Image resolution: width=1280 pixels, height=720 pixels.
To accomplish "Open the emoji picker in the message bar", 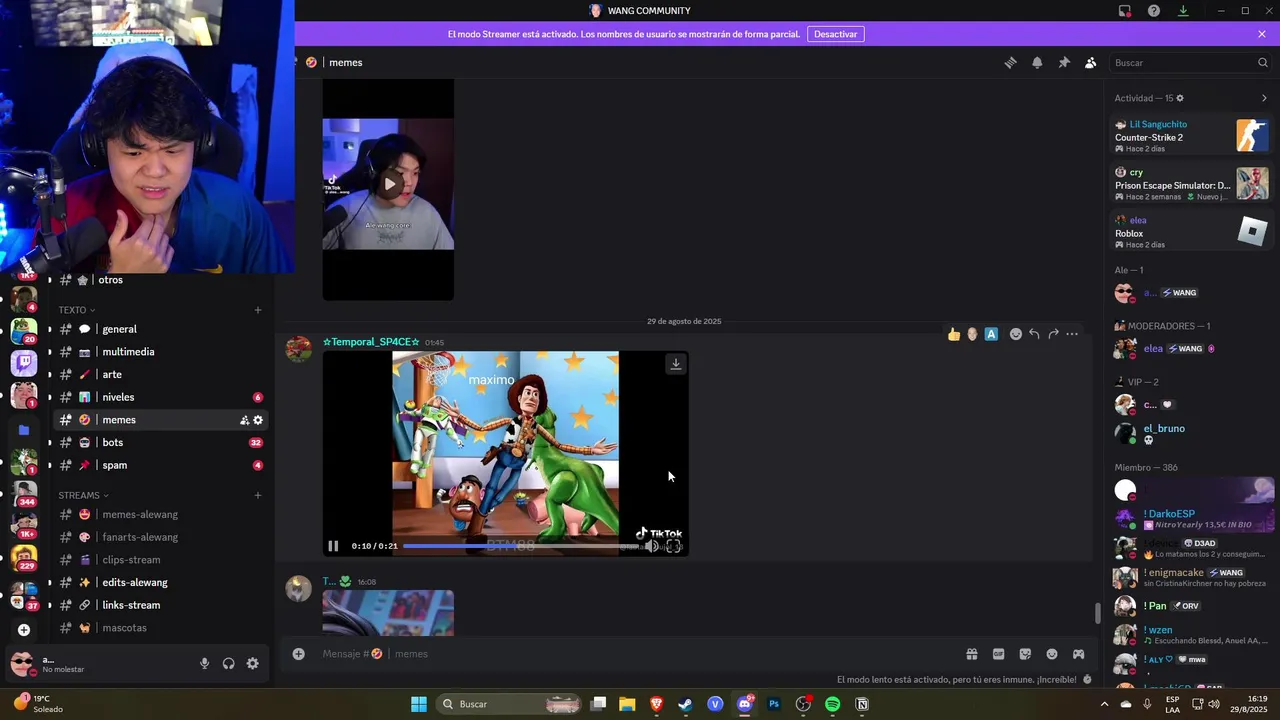I will click(1052, 654).
